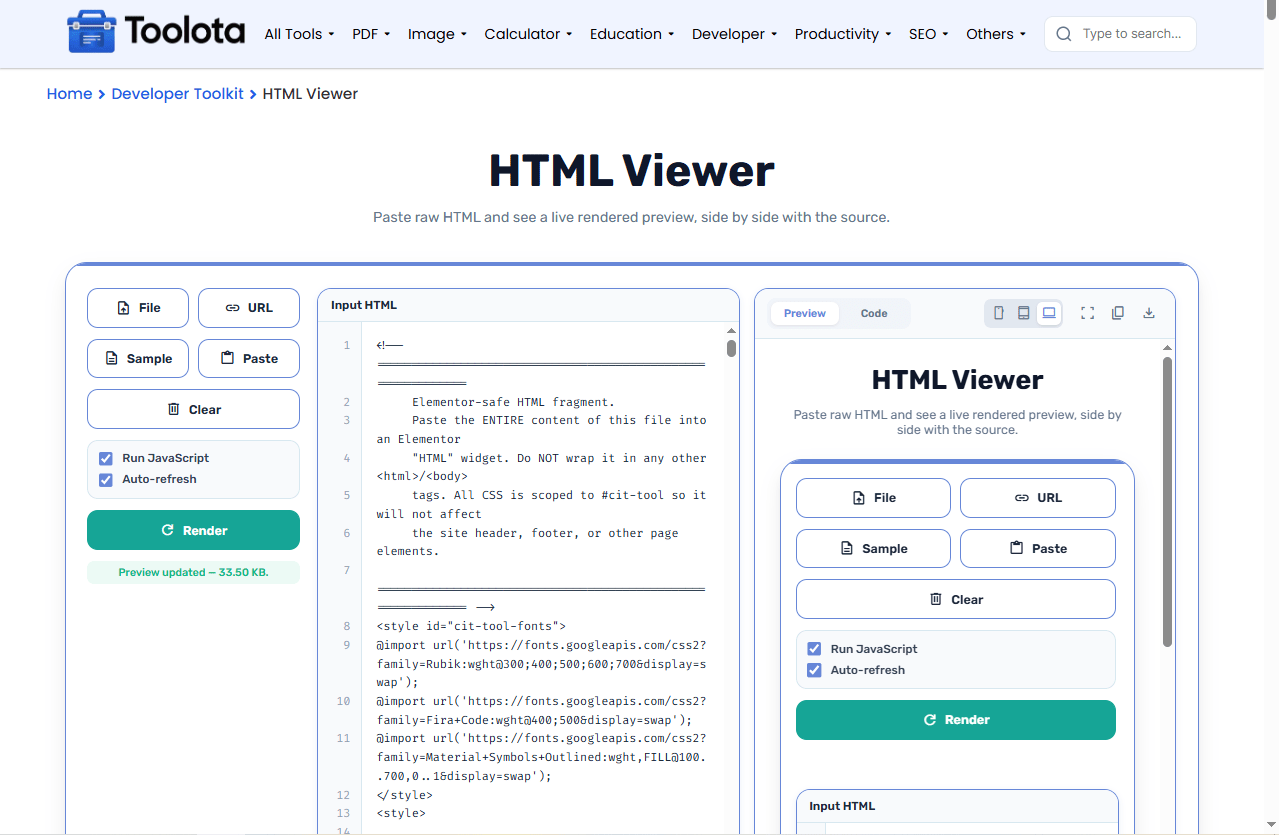This screenshot has width=1279, height=835.
Task: Expand the SEO dropdown menu
Action: pos(929,34)
